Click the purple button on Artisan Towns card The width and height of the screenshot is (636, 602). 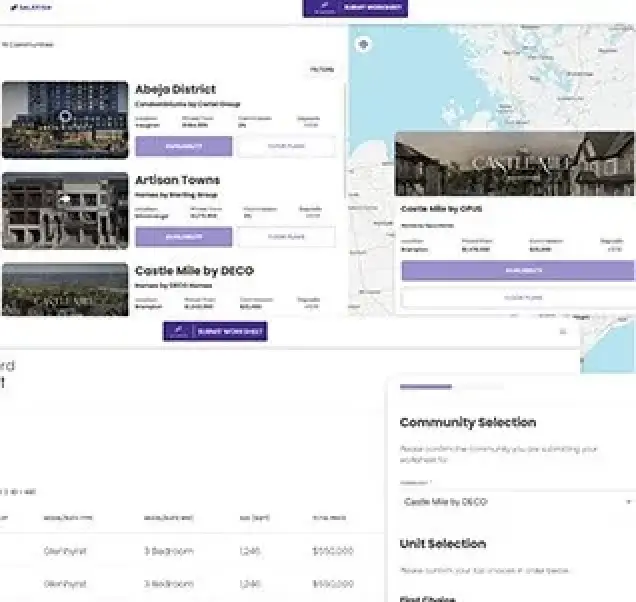coord(184,237)
